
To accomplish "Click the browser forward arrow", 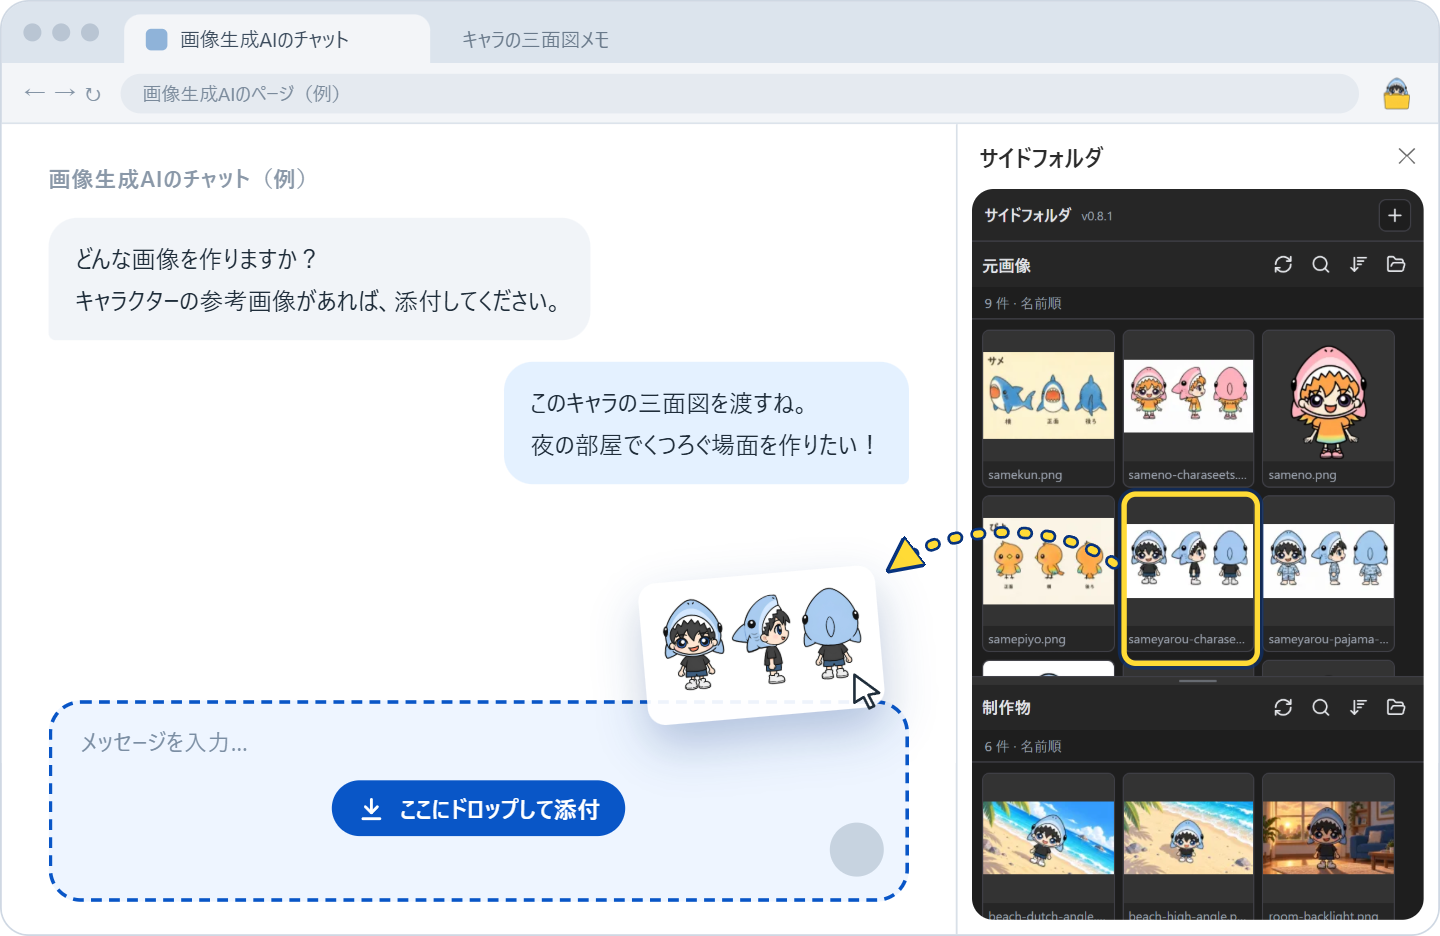I will tap(65, 93).
